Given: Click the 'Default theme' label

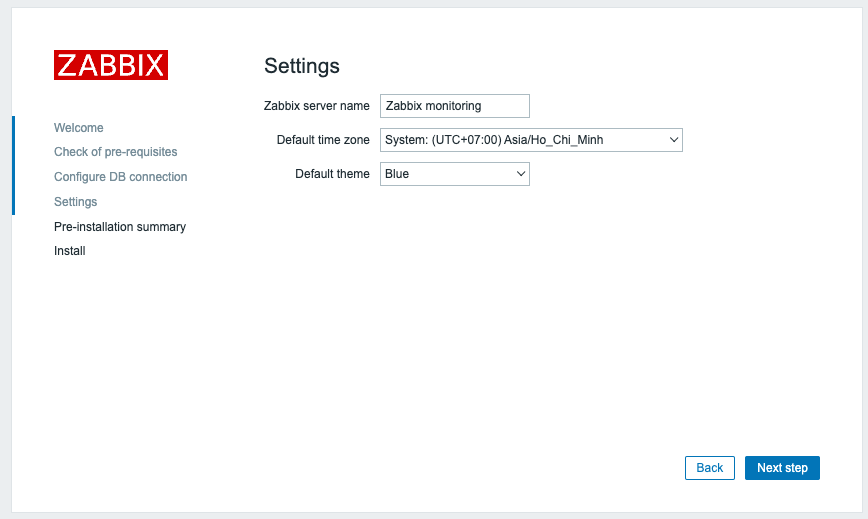Looking at the screenshot, I should click(332, 174).
